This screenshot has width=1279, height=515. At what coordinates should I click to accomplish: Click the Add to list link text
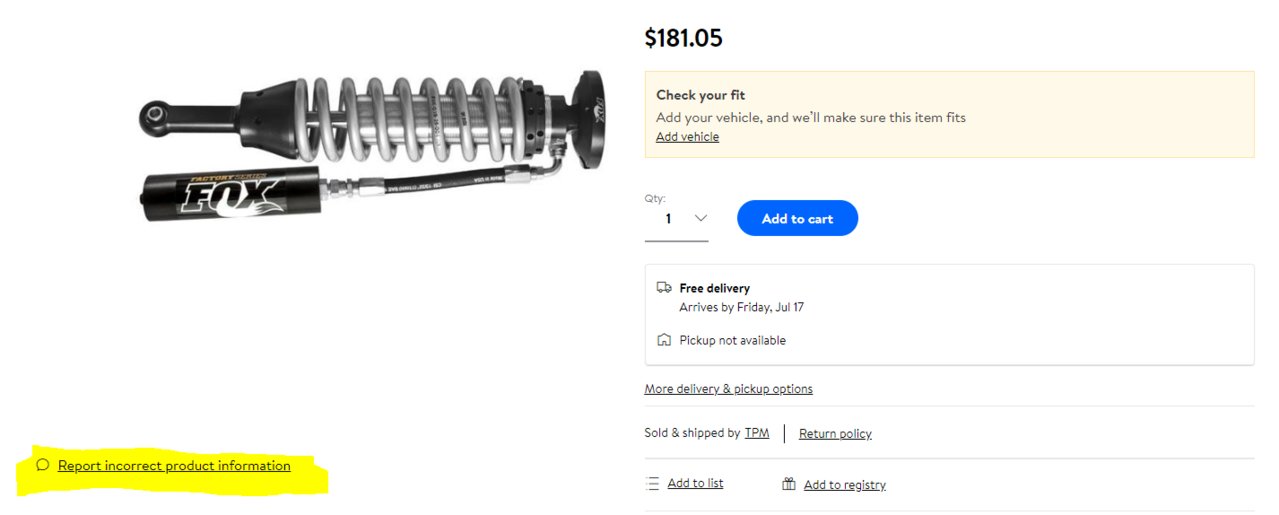tap(695, 484)
